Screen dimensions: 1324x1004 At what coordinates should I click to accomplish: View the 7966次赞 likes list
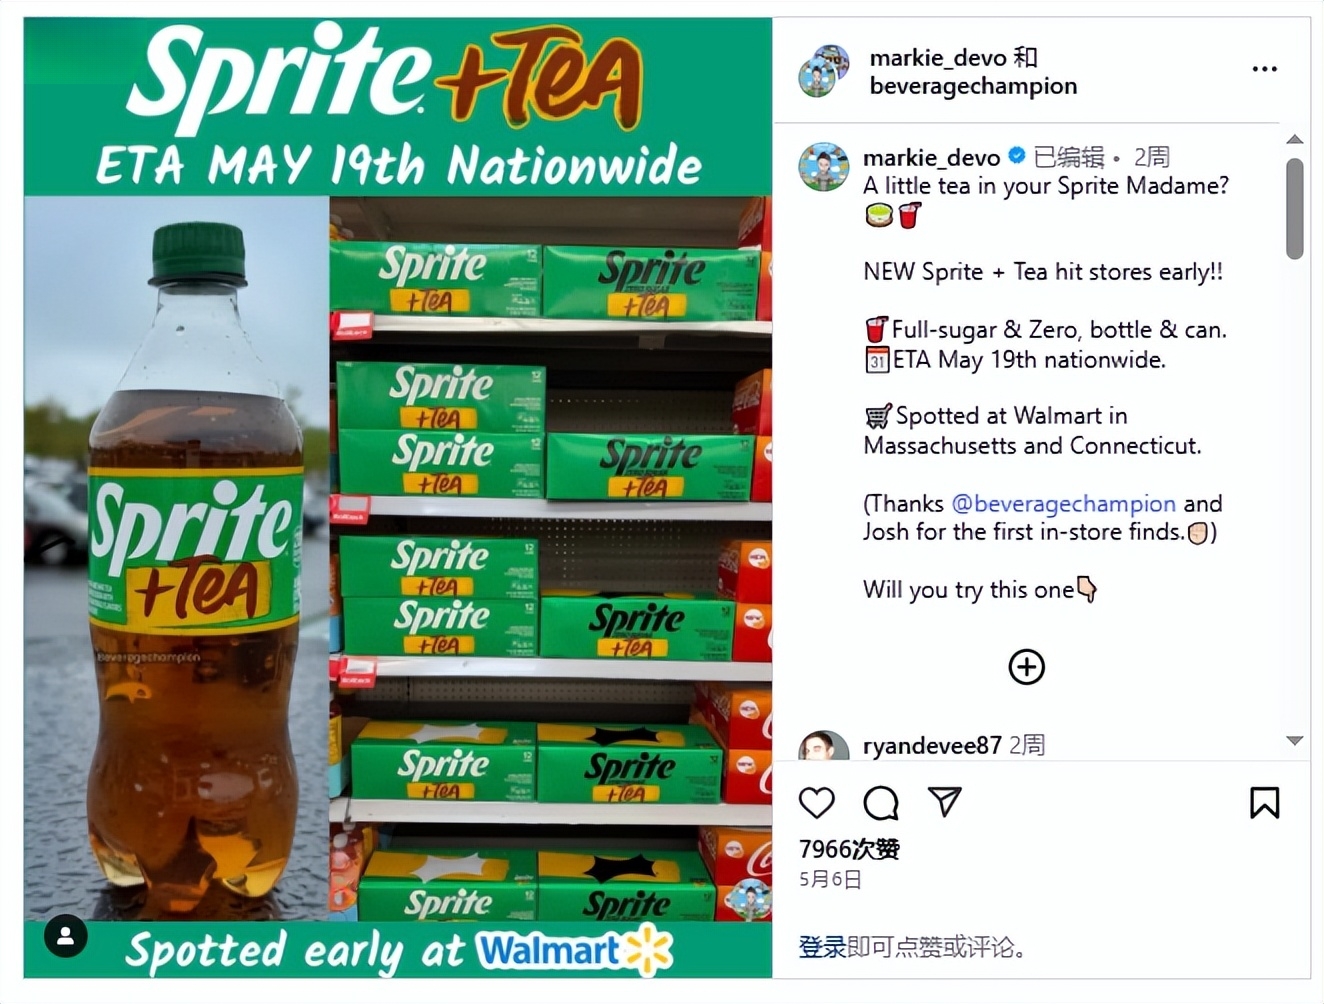[849, 849]
